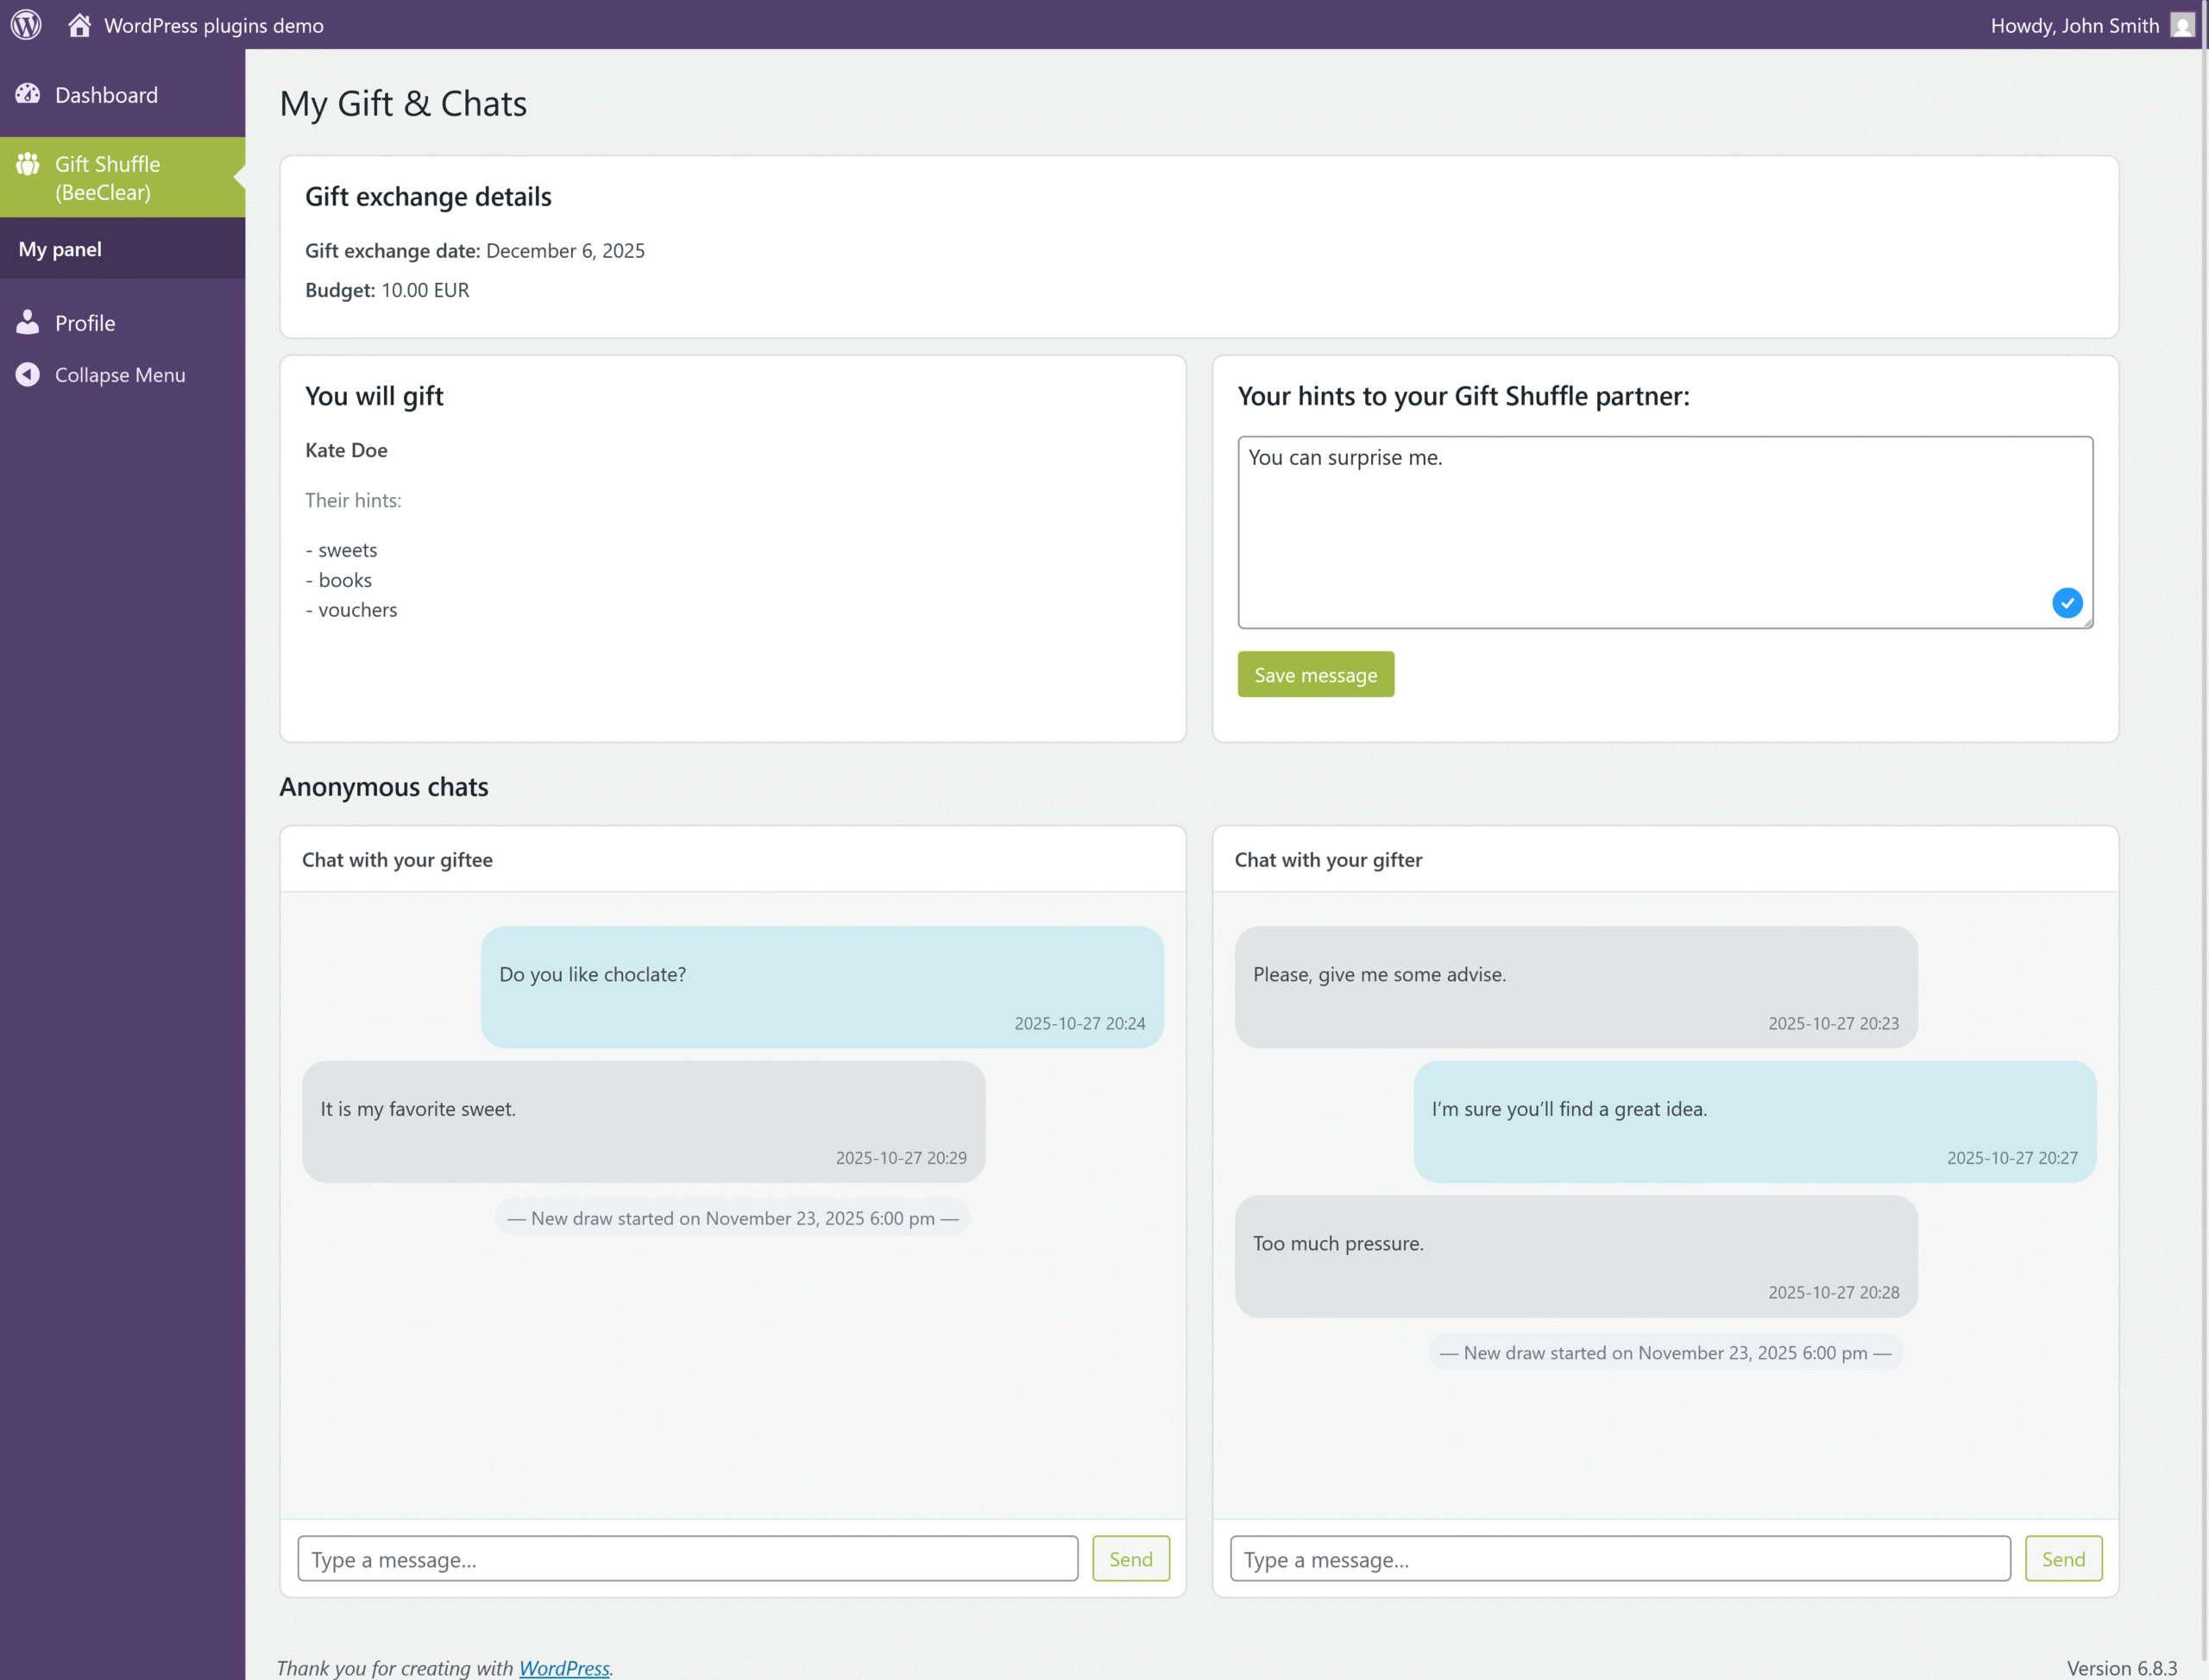Click the Profile person icon

click(x=28, y=322)
